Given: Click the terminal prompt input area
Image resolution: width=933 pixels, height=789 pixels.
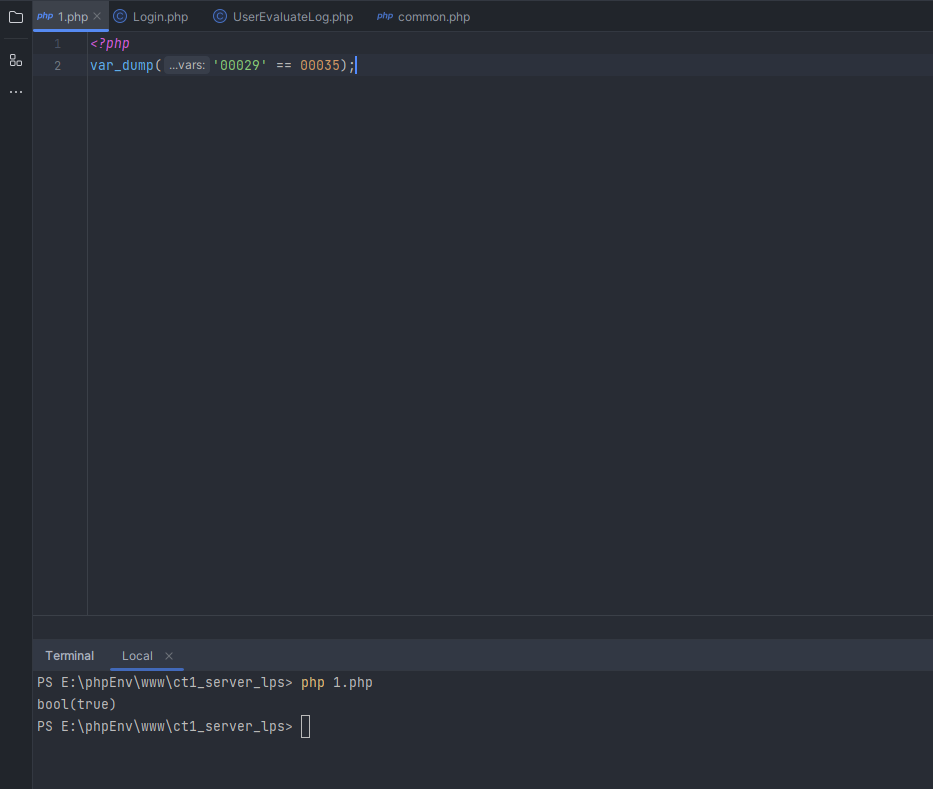Looking at the screenshot, I should pyautogui.click(x=305, y=726).
